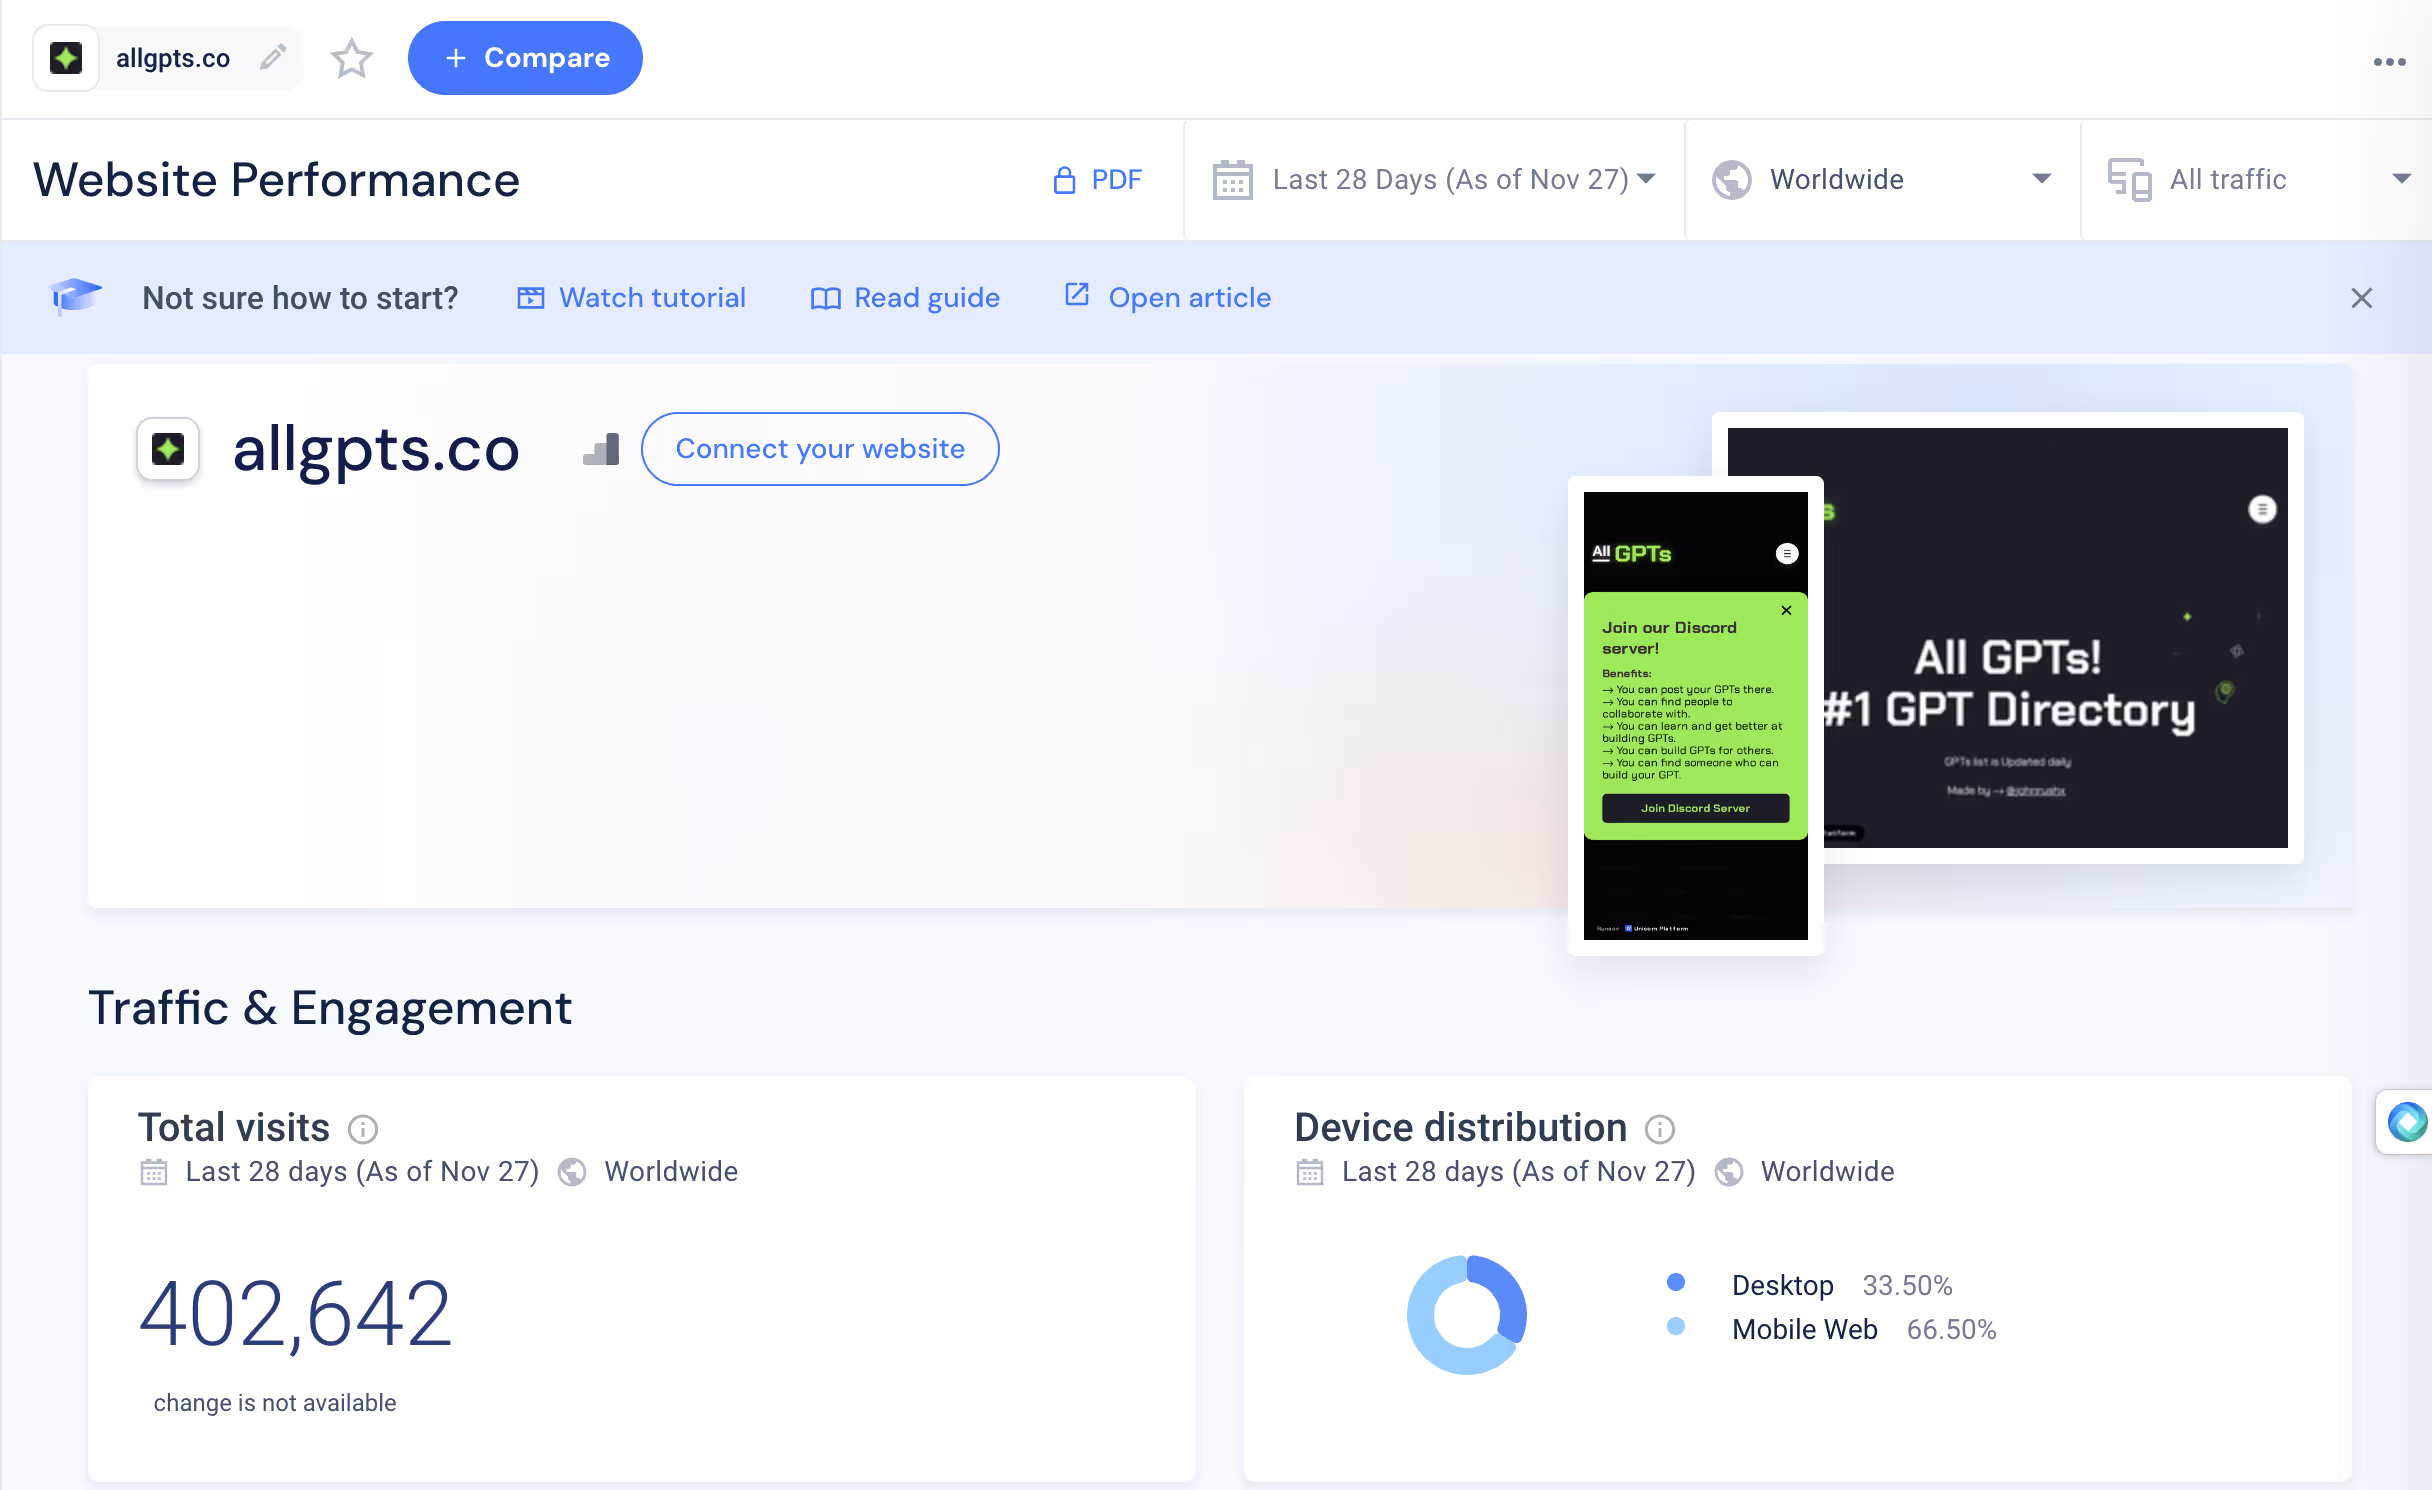Expand the All traffic device dropdown
This screenshot has height=1490, width=2432.
(x=2259, y=180)
